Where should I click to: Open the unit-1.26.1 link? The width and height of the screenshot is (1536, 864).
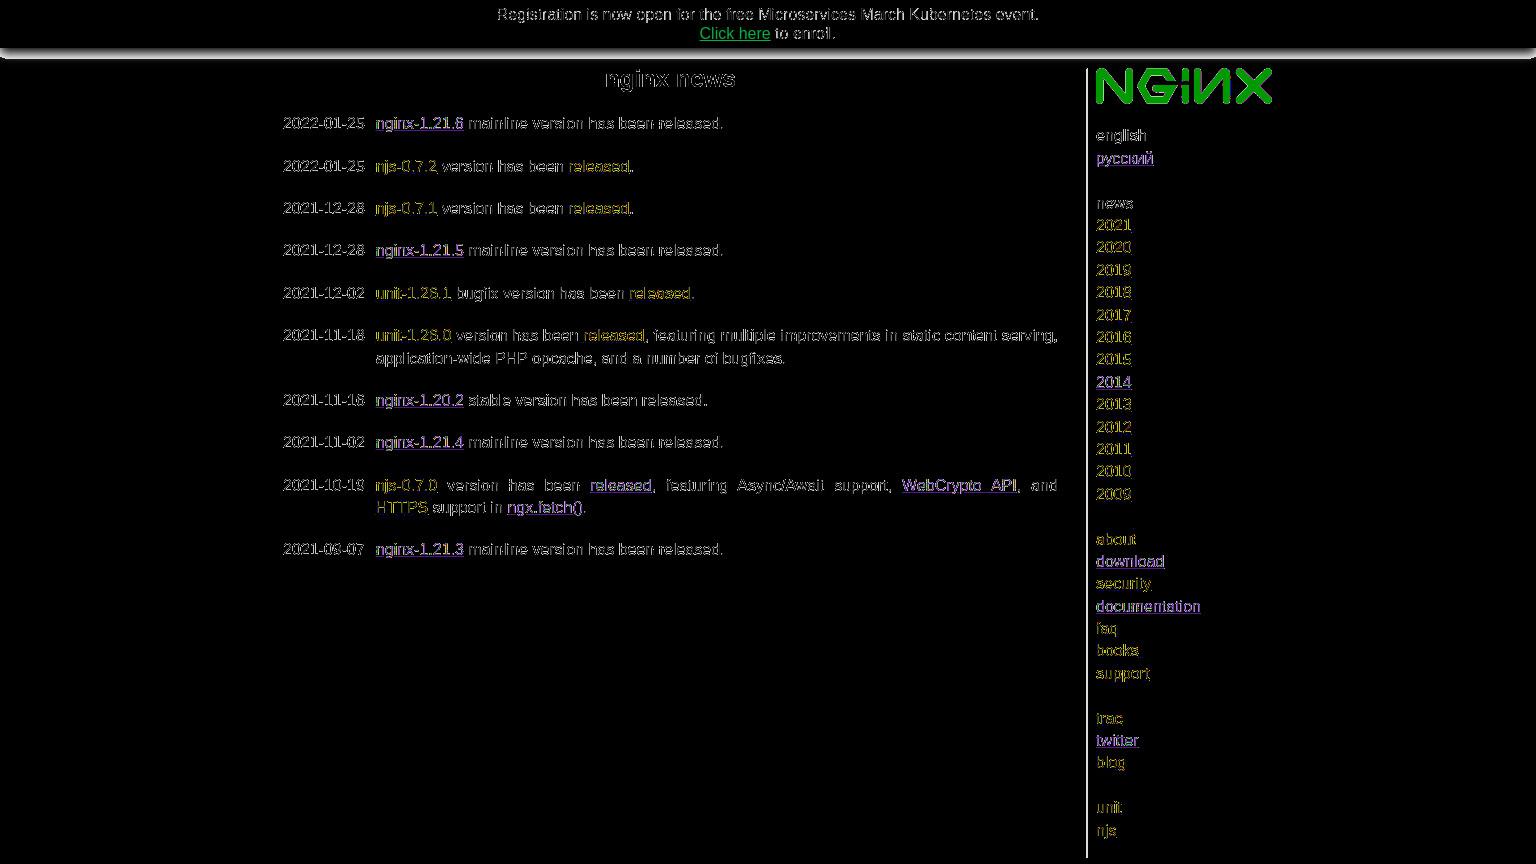(x=413, y=294)
